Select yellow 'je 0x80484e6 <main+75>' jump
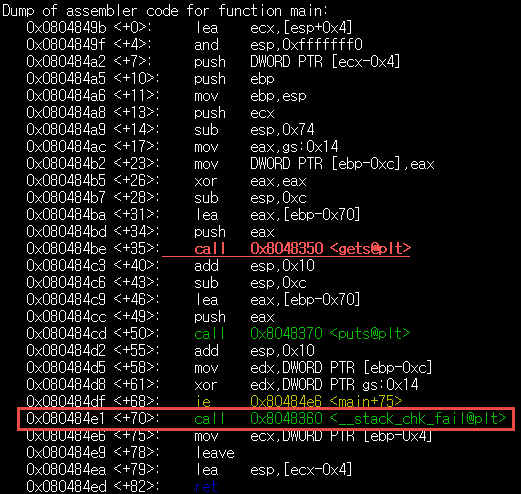 298,401
